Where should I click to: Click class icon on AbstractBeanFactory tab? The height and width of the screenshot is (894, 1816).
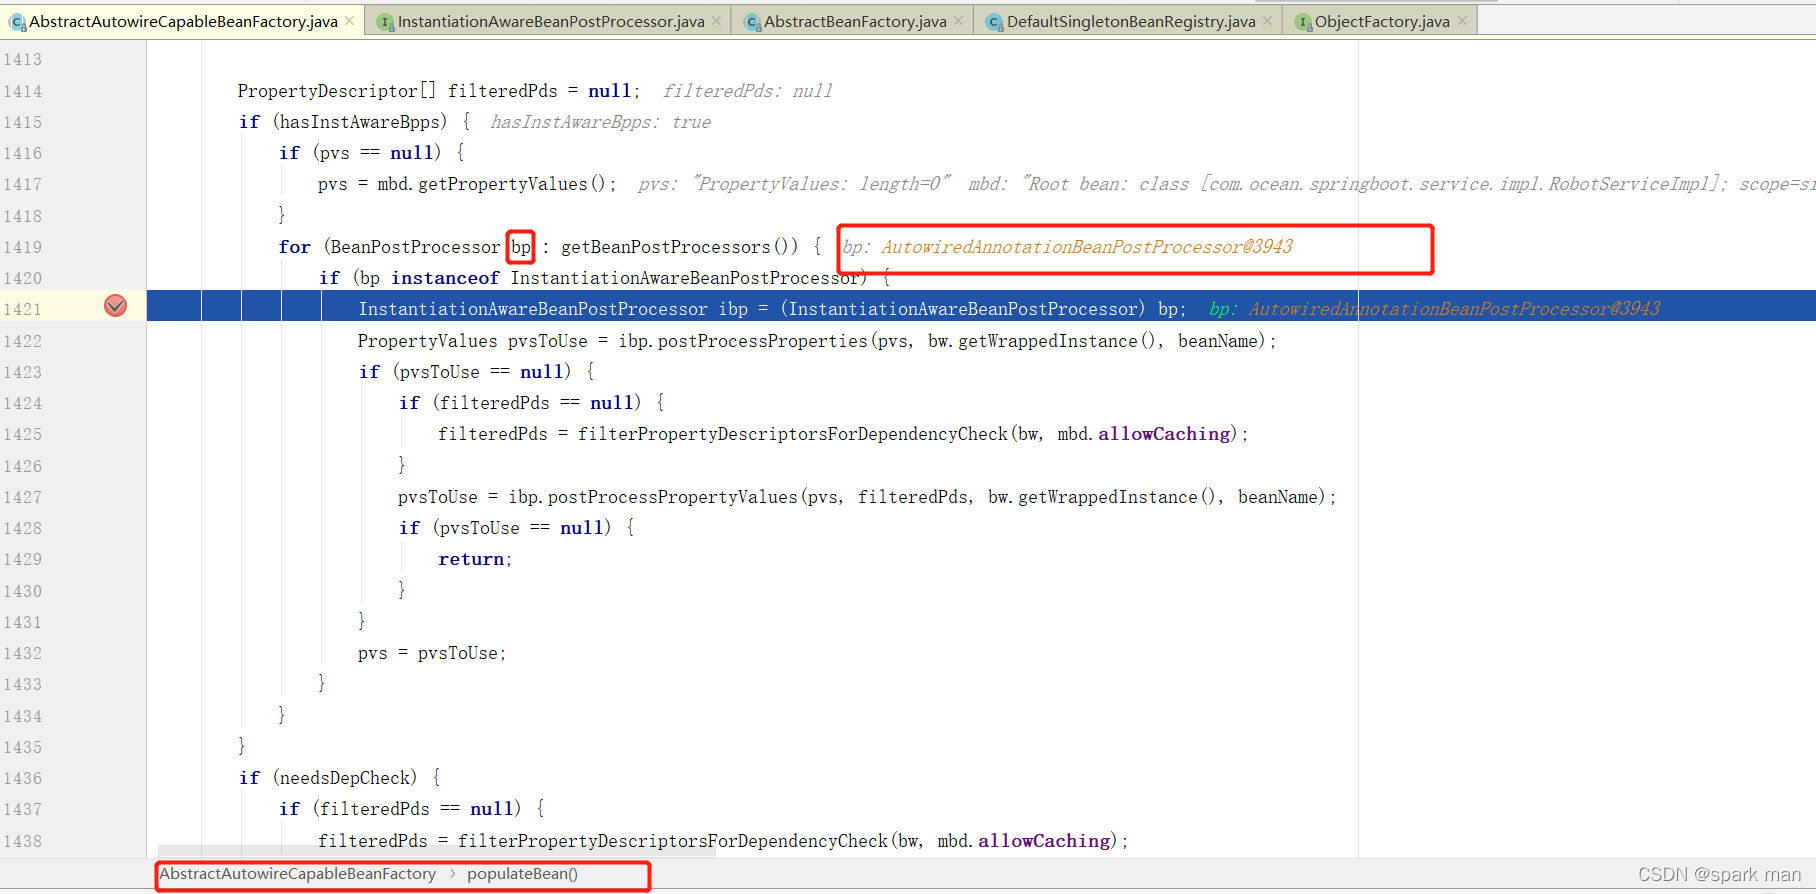(x=752, y=22)
